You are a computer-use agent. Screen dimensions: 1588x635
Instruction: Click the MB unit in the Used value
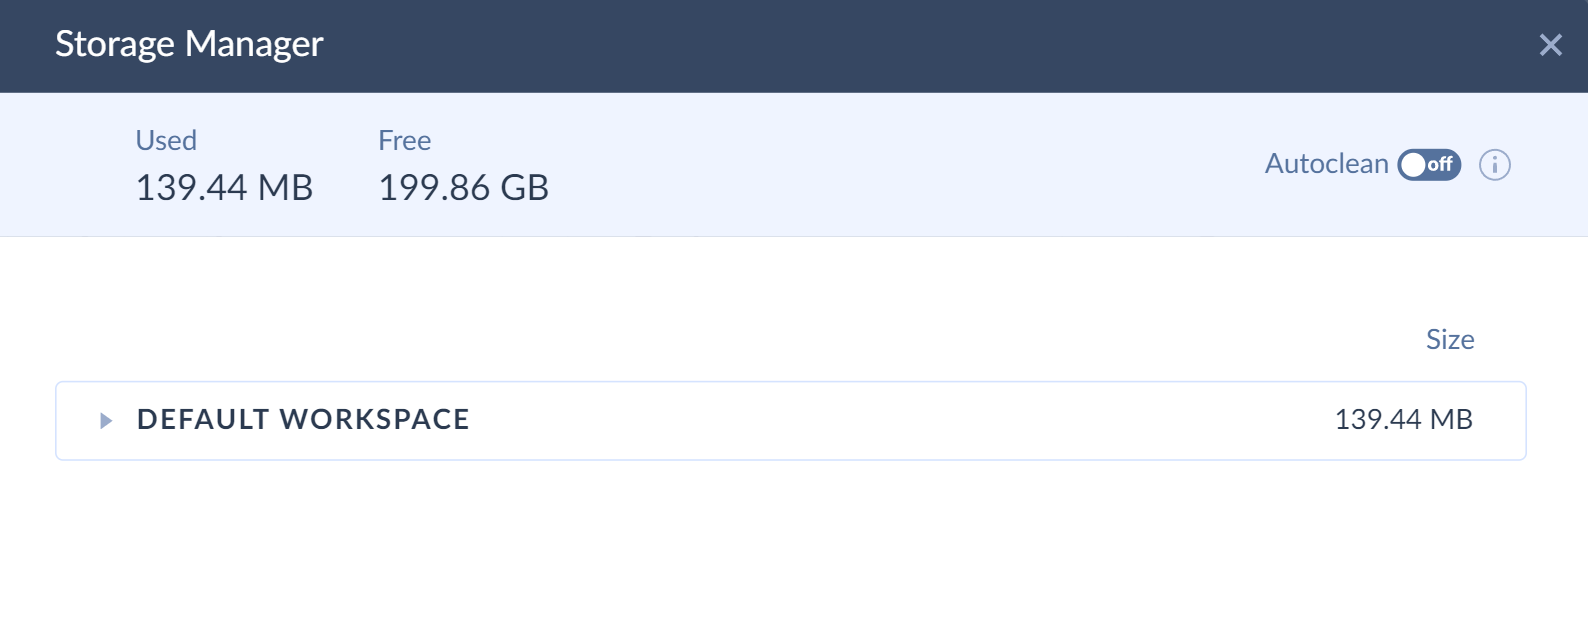point(286,188)
